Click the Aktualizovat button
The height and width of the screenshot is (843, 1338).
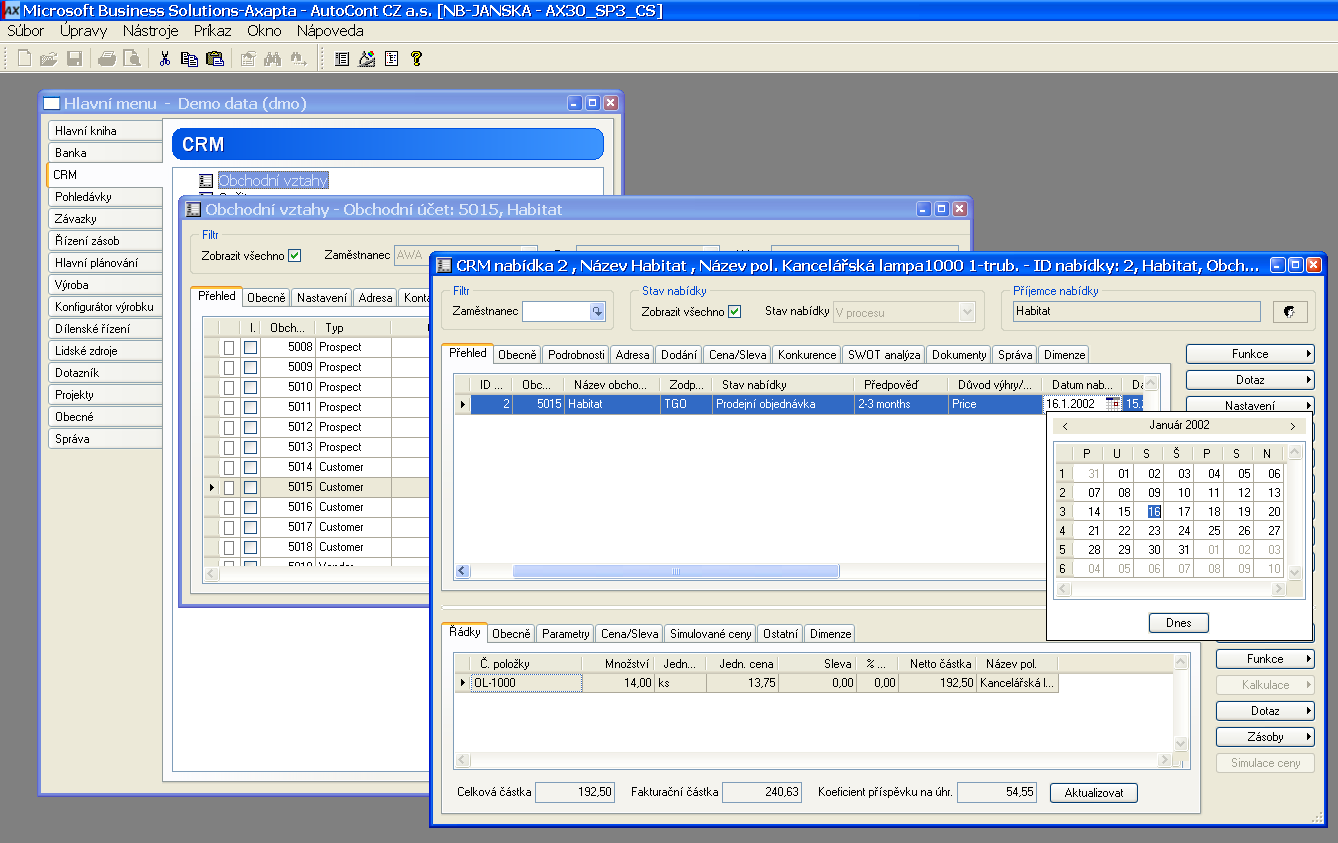pos(1094,793)
